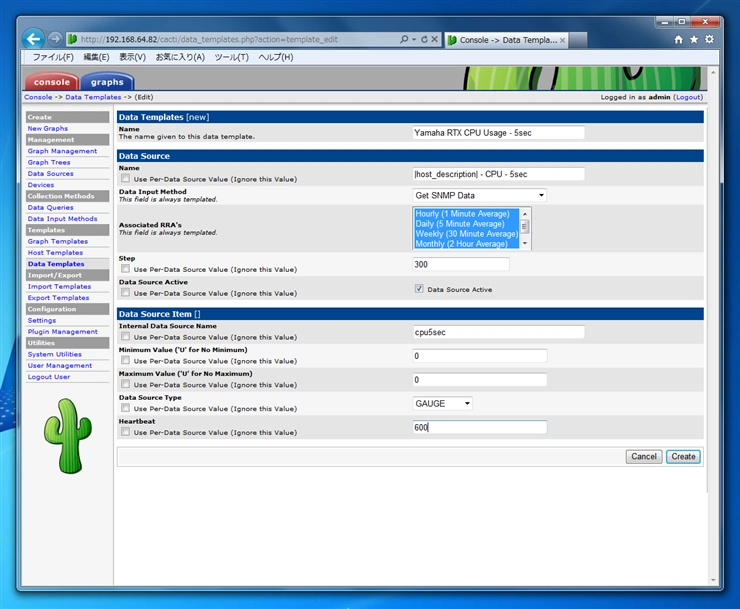Click the Step input field
This screenshot has width=740, height=609.
[461, 264]
